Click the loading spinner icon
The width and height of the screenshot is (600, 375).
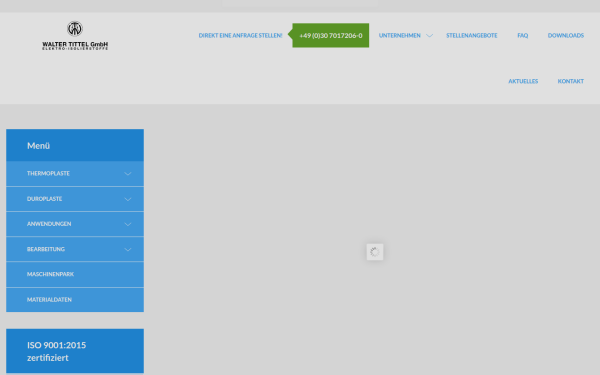pos(375,252)
